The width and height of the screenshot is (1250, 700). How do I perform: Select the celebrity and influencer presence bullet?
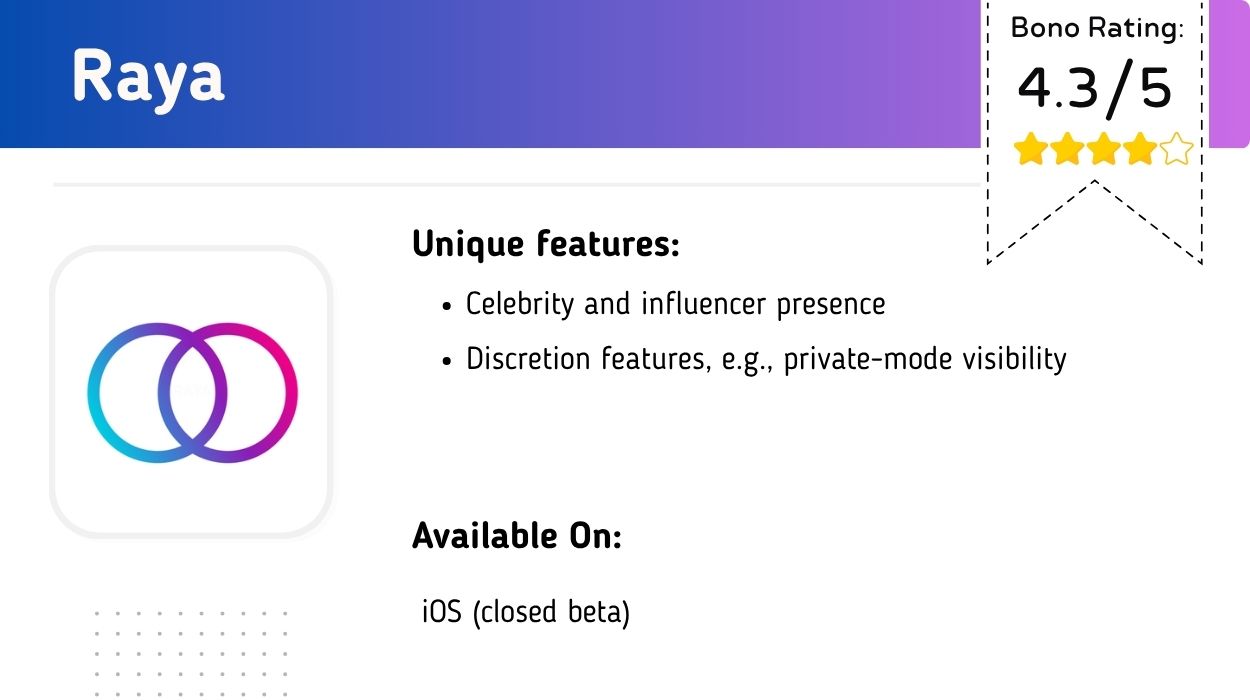pos(675,304)
